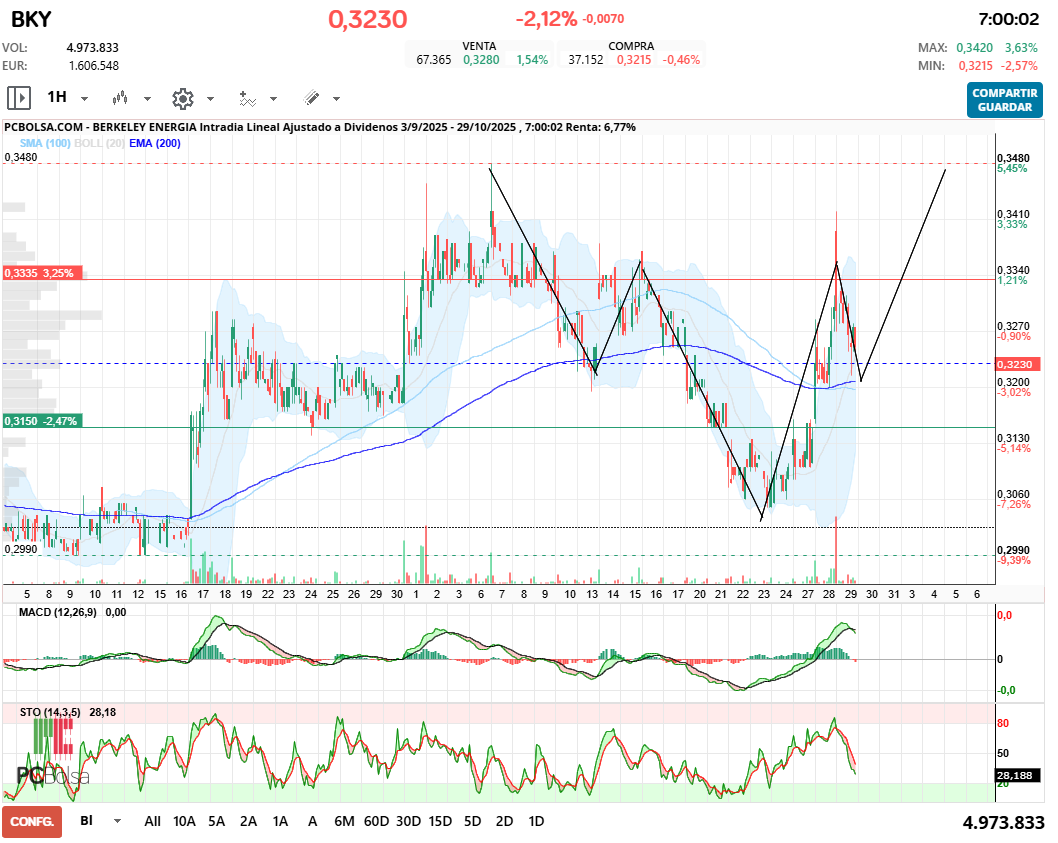Select the 6M time range

(344, 821)
